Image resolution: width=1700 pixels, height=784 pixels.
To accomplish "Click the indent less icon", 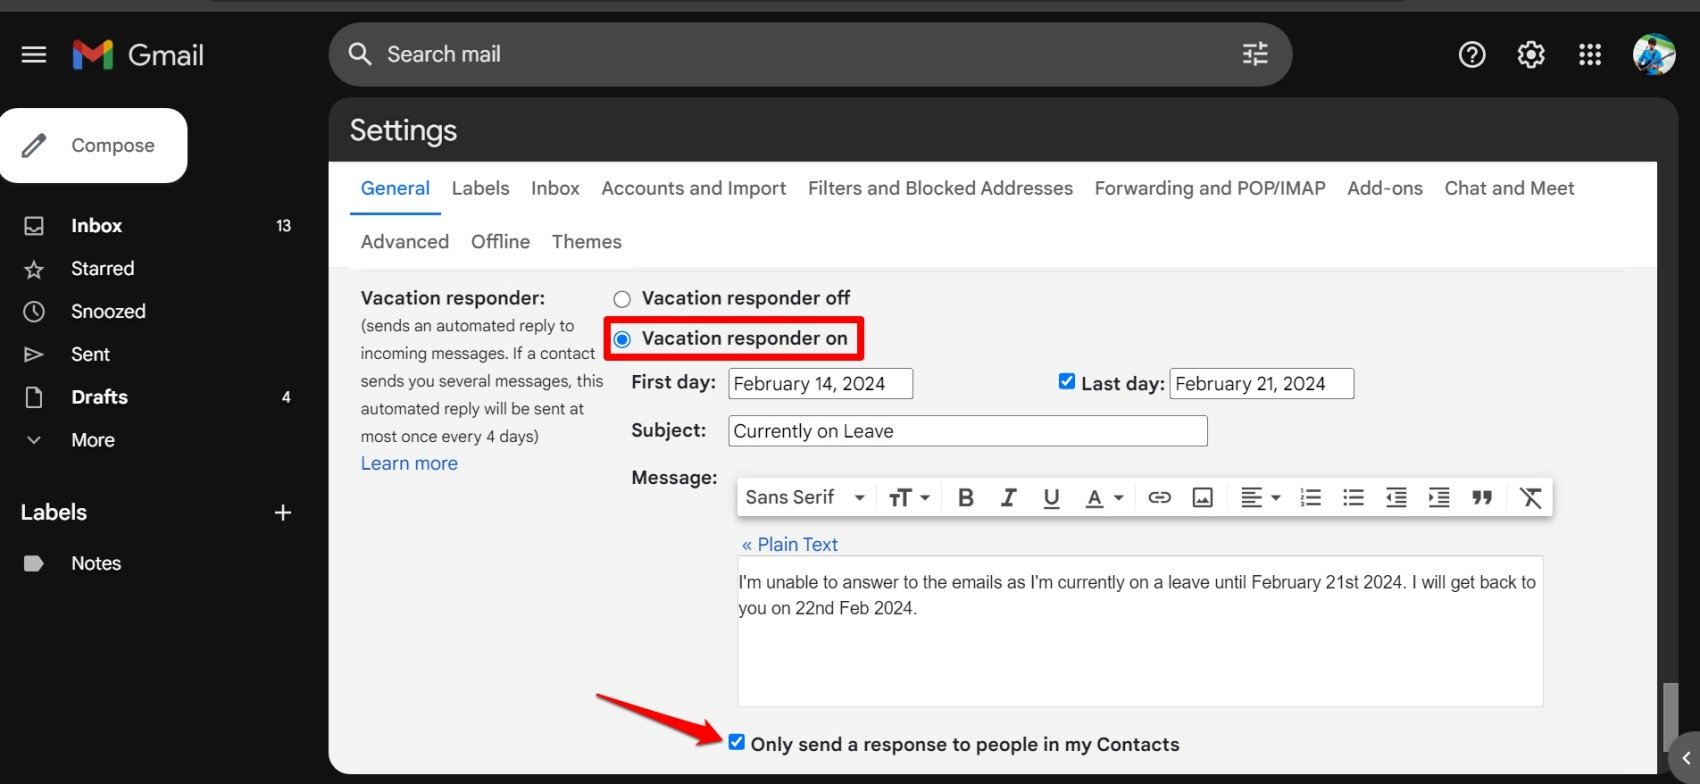I will 1396,498.
